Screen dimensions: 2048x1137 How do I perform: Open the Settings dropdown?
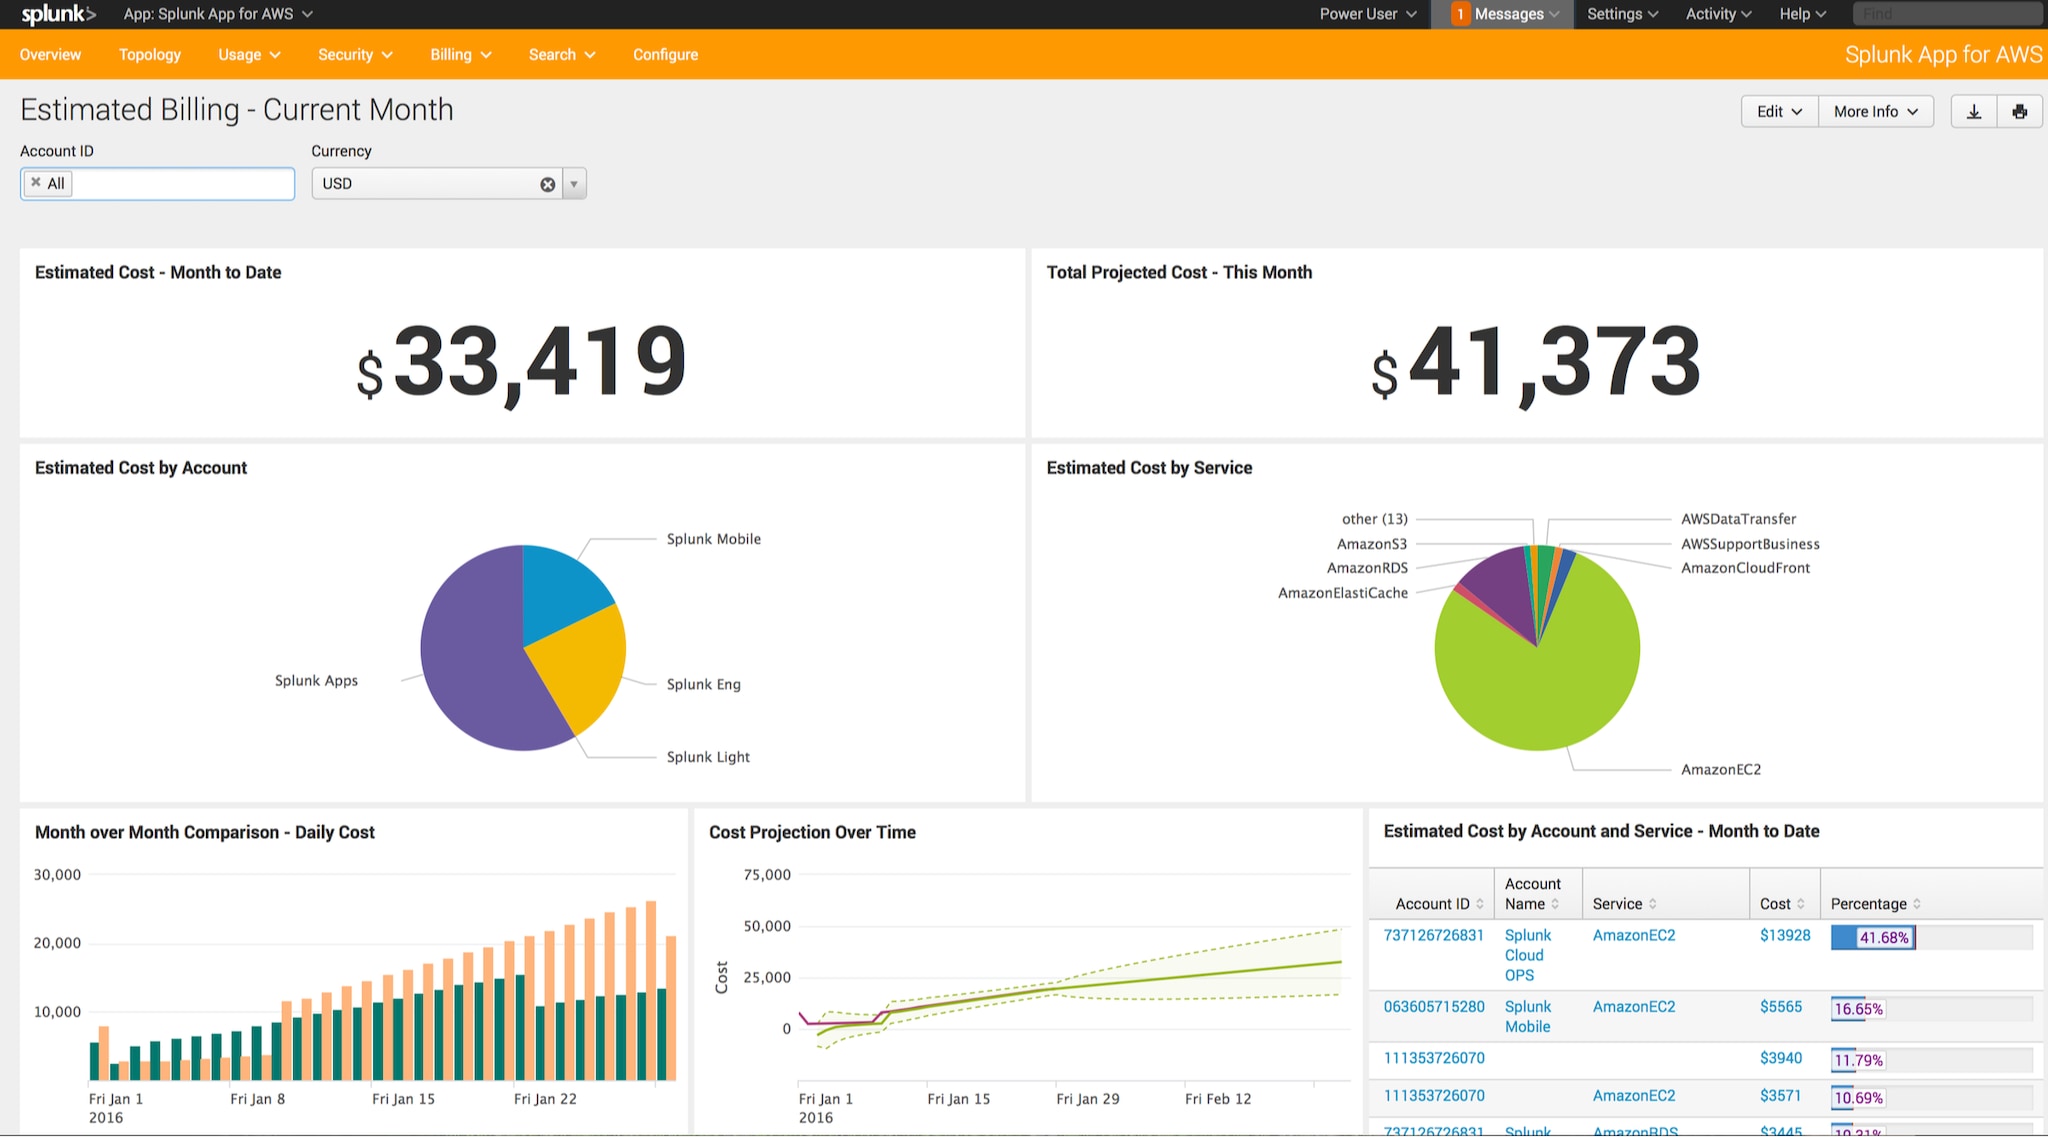tap(1622, 14)
